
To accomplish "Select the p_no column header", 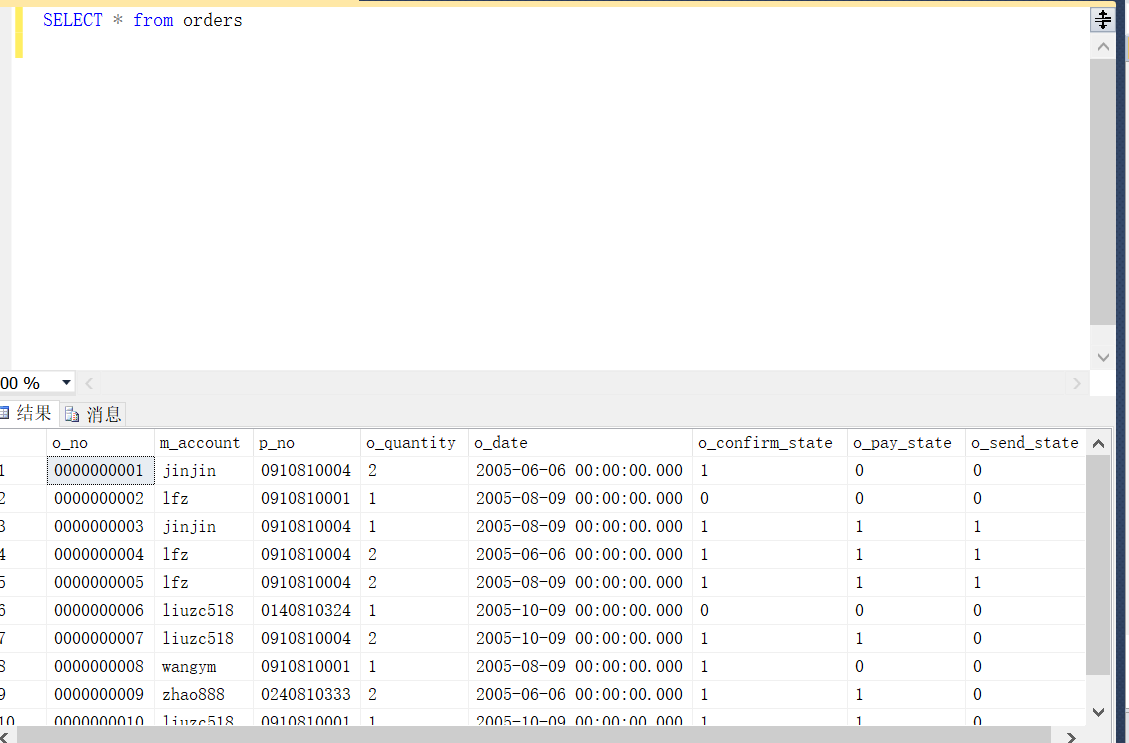I will click(307, 443).
